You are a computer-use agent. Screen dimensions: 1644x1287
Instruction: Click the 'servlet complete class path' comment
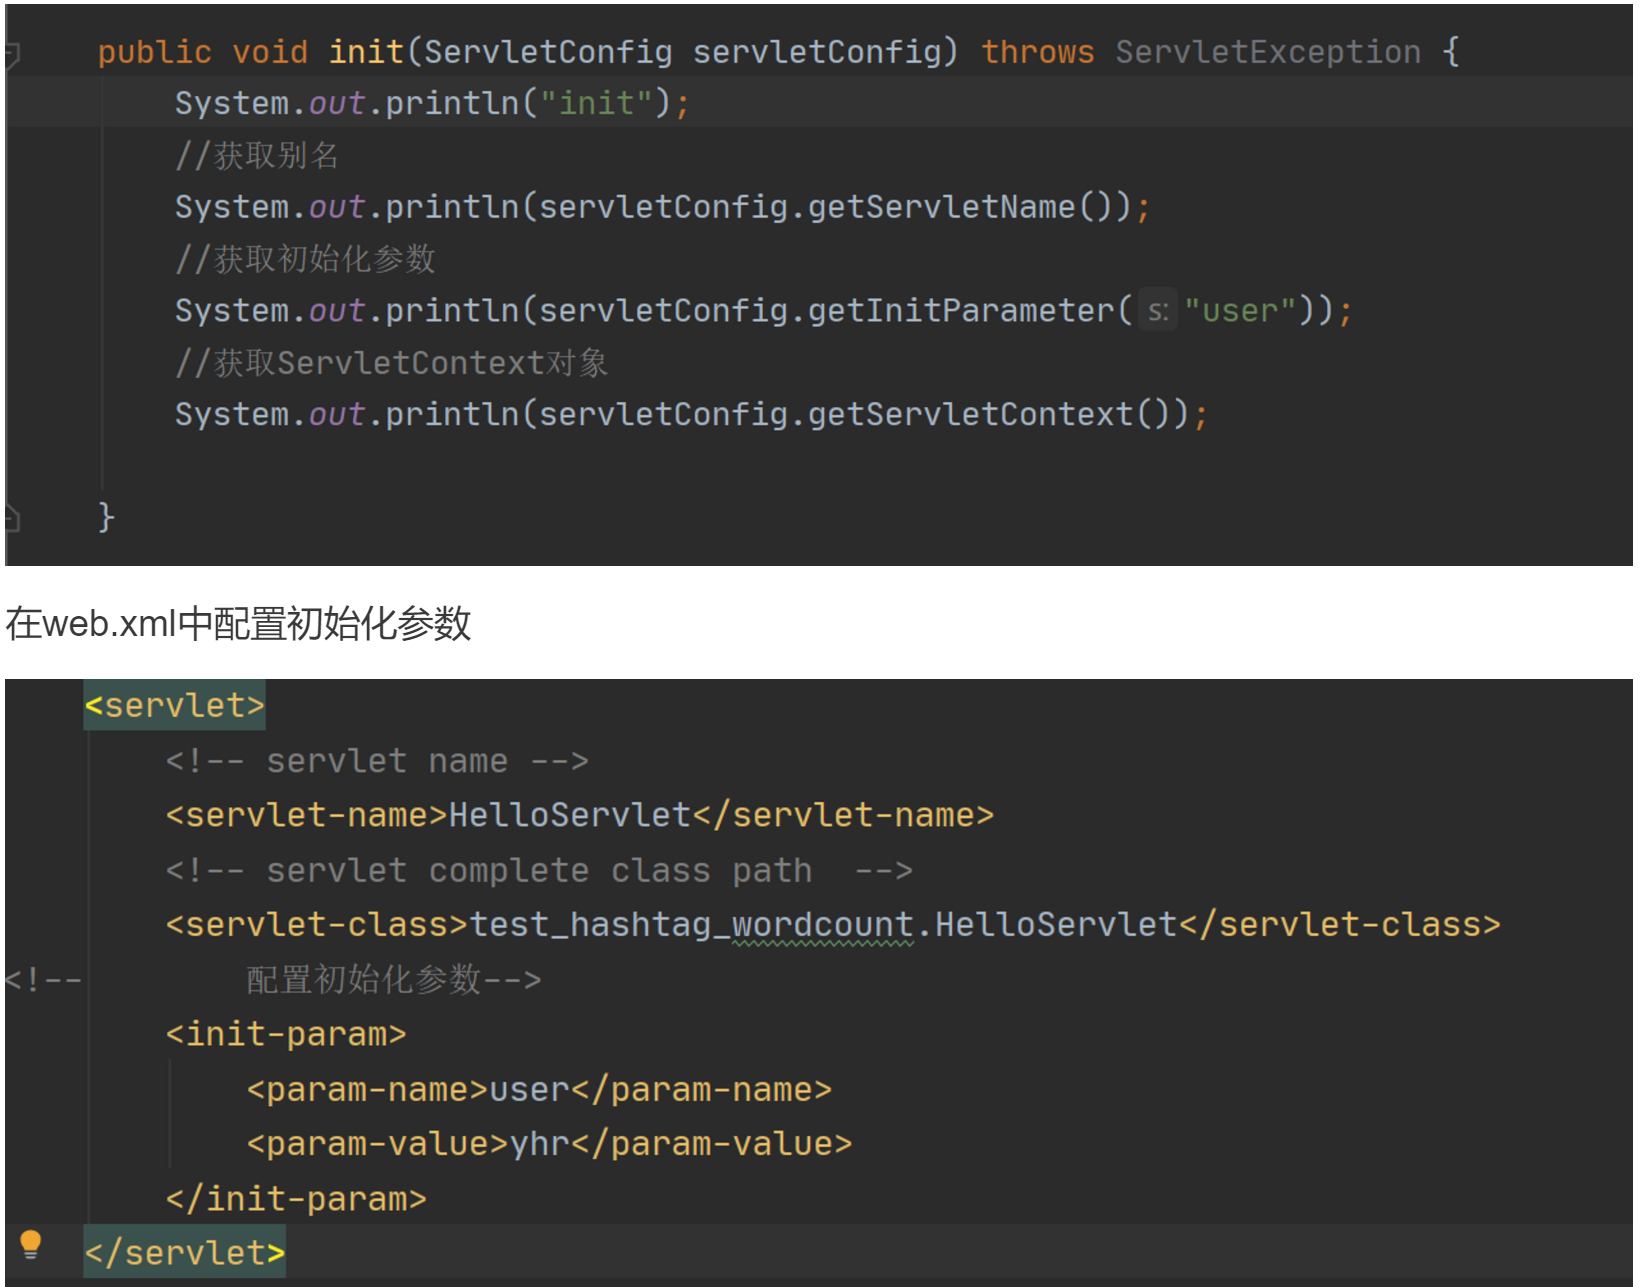tap(538, 871)
